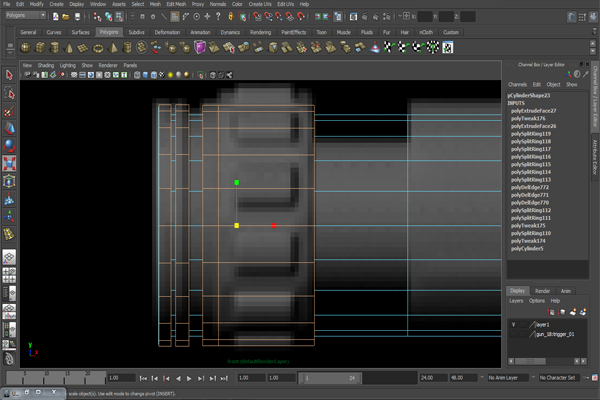Create a polygon sphere from shelf
The image size is (600, 400).
point(26,47)
